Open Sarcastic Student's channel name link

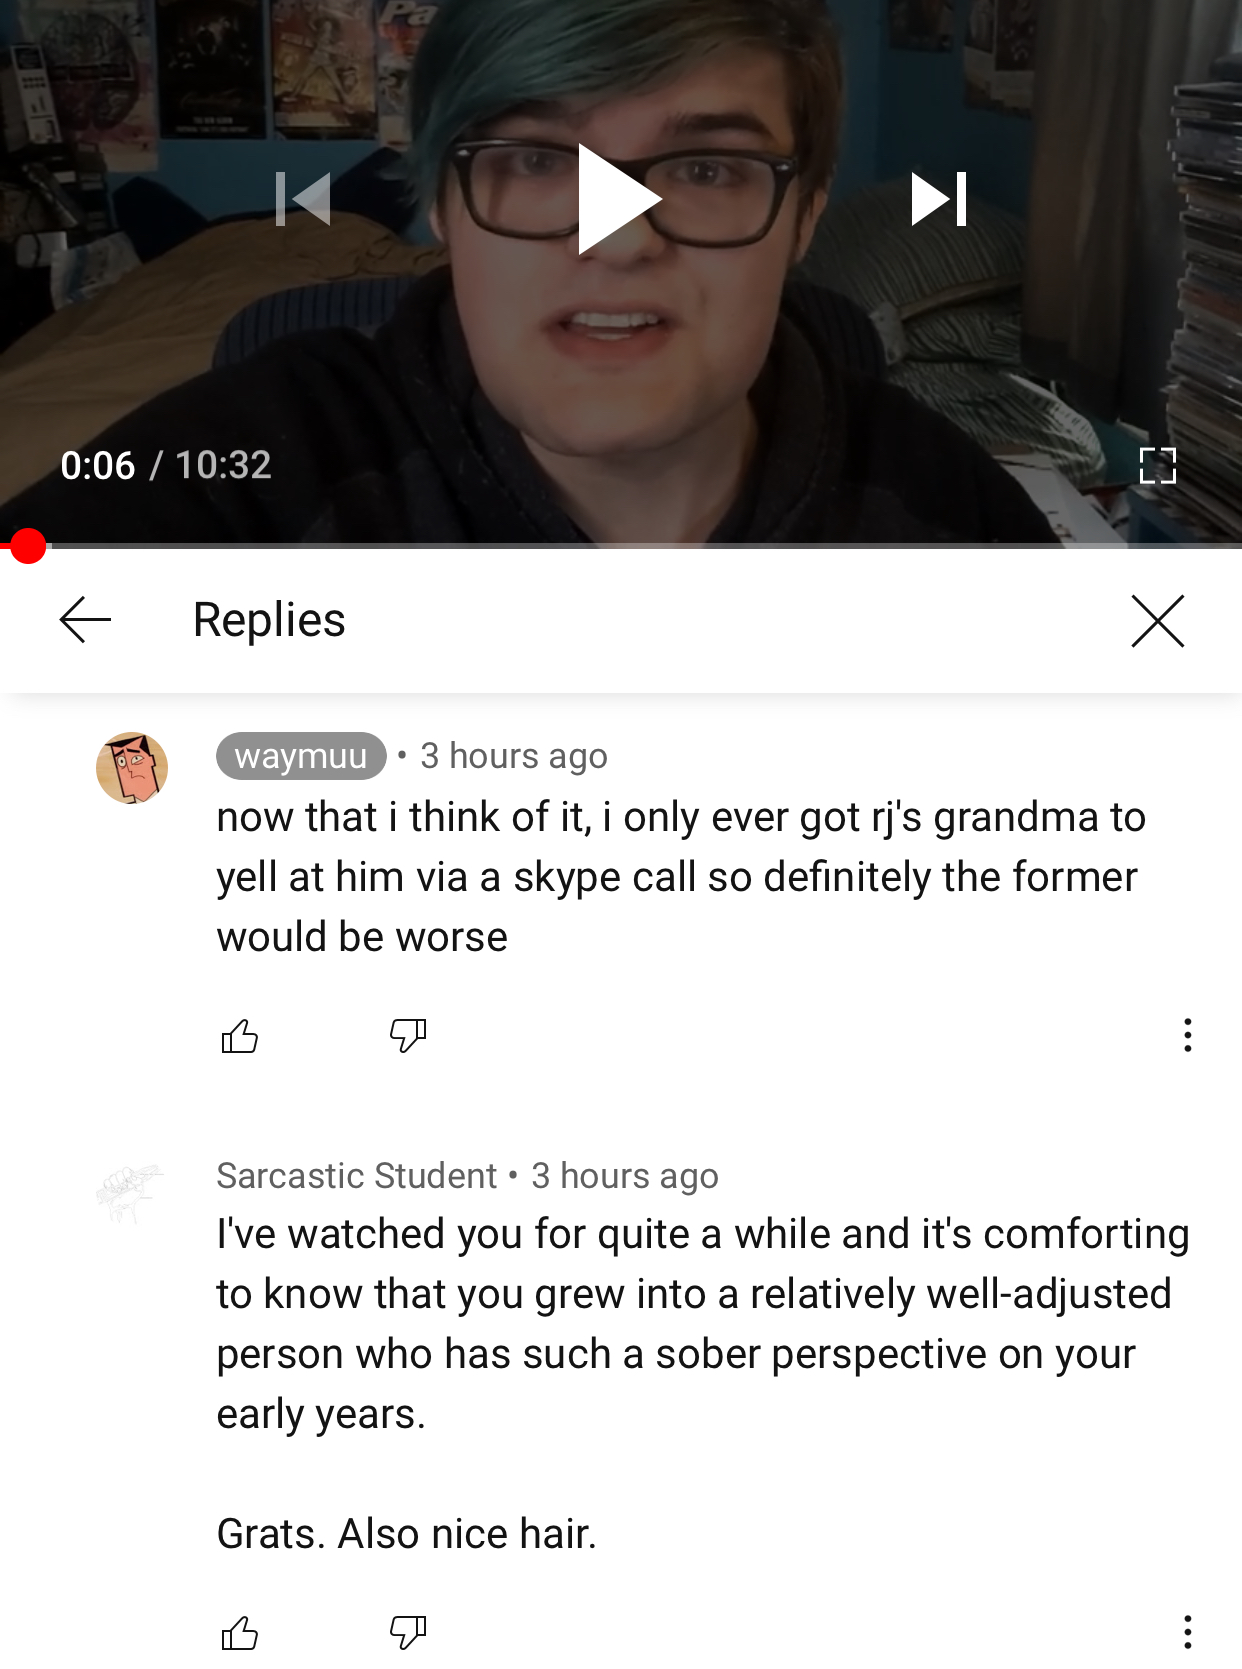coord(357,1176)
